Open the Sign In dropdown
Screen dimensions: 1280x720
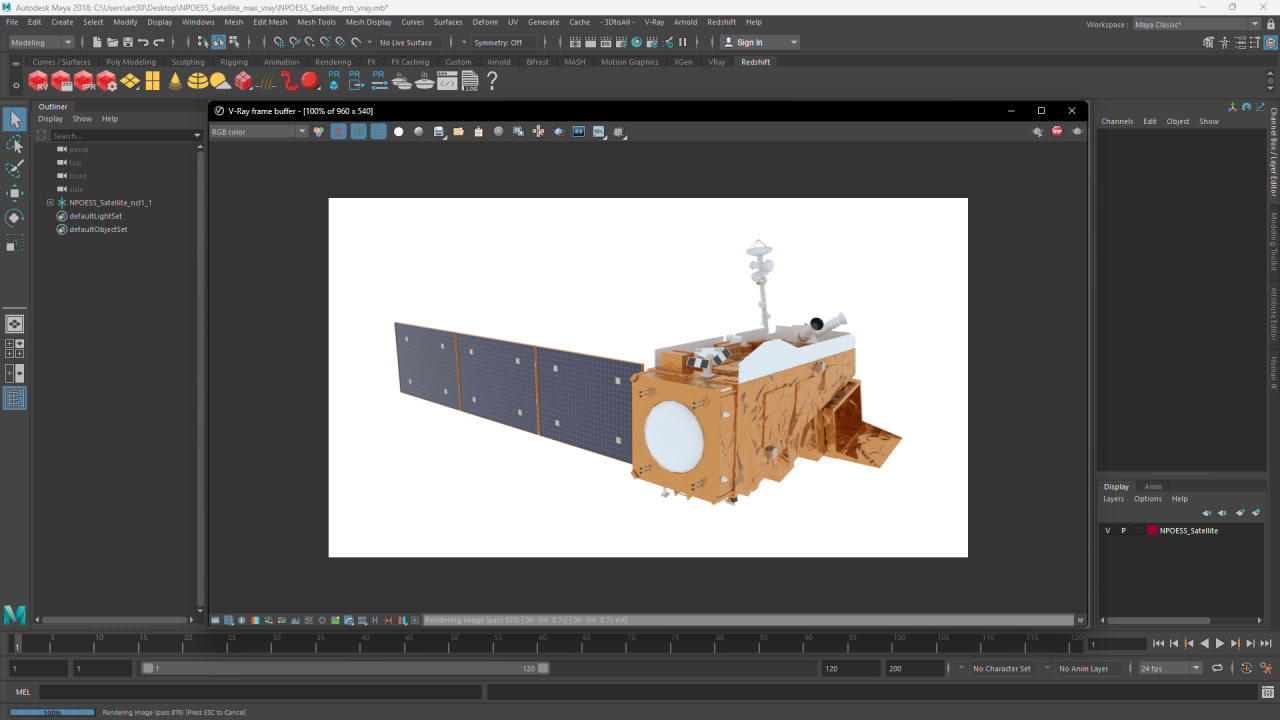[760, 42]
